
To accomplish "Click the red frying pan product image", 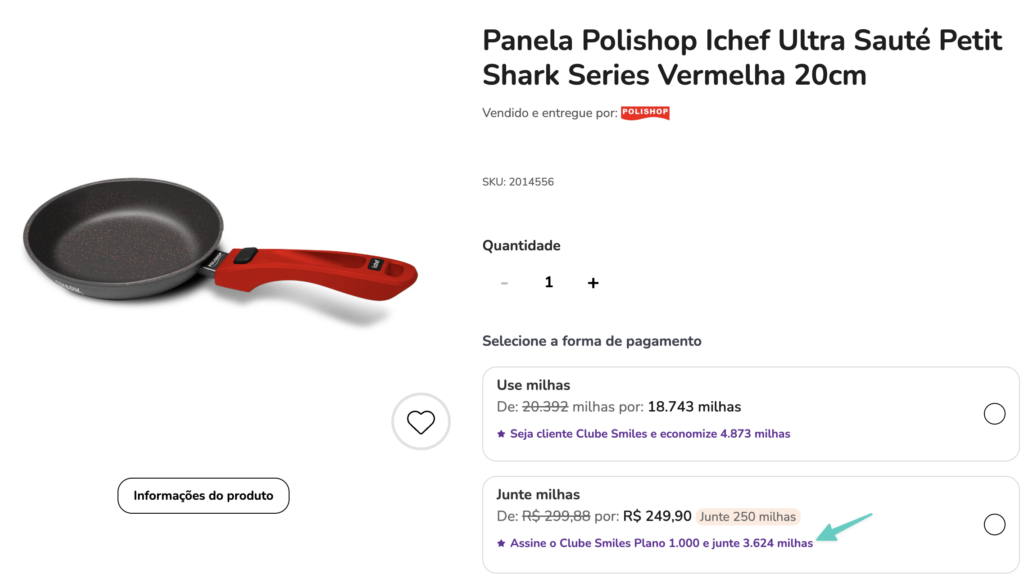I will click(218, 251).
